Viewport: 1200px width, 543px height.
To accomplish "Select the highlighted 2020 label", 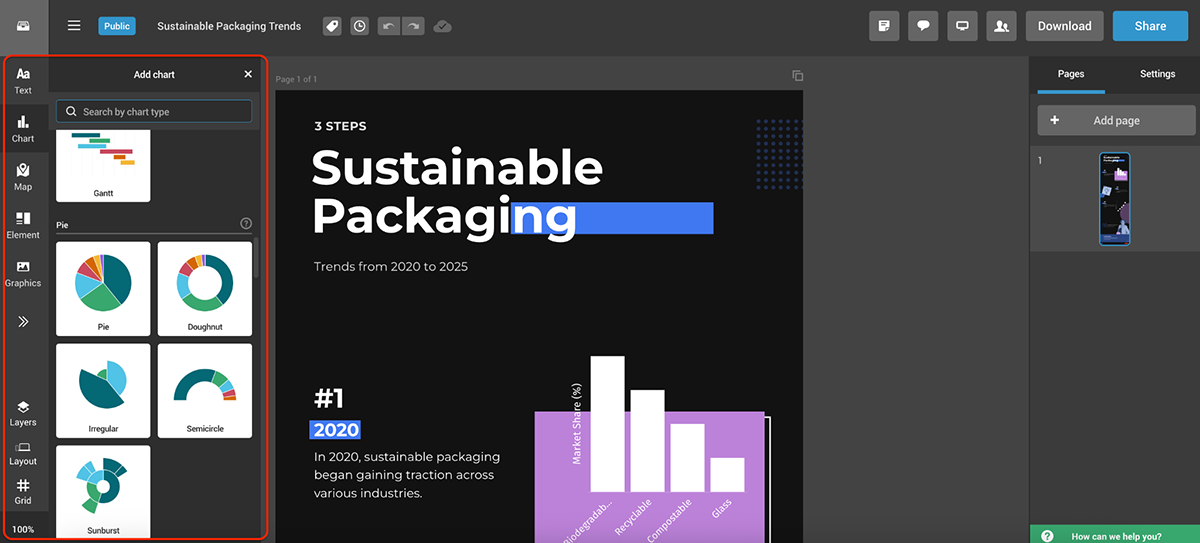I will [x=335, y=430].
